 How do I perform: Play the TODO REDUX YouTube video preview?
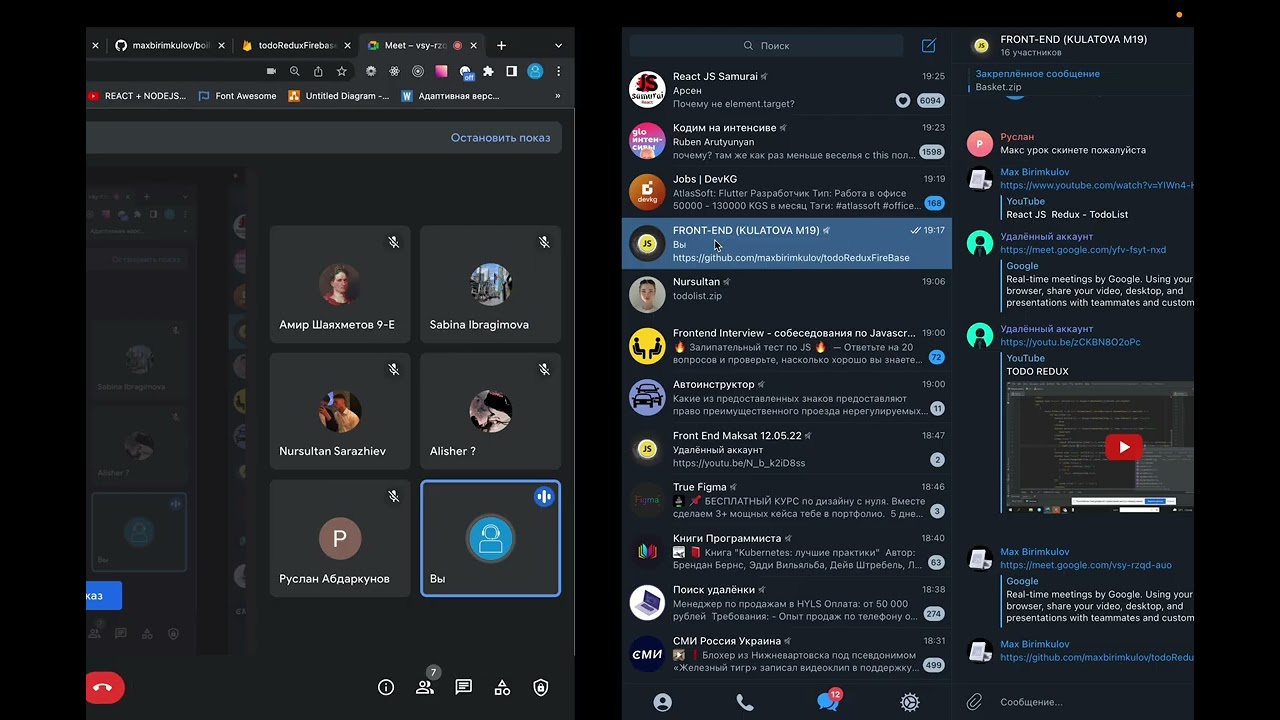pyautogui.click(x=1124, y=447)
